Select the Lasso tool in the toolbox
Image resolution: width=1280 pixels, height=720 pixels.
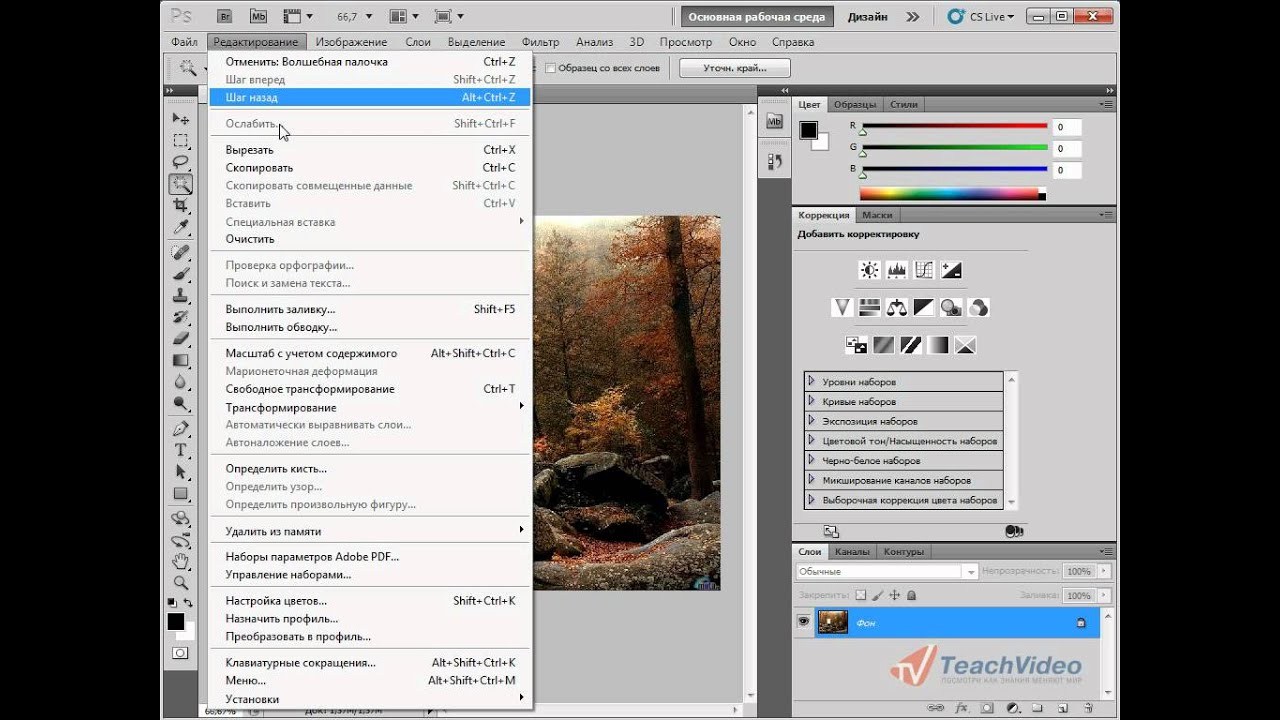coord(181,162)
